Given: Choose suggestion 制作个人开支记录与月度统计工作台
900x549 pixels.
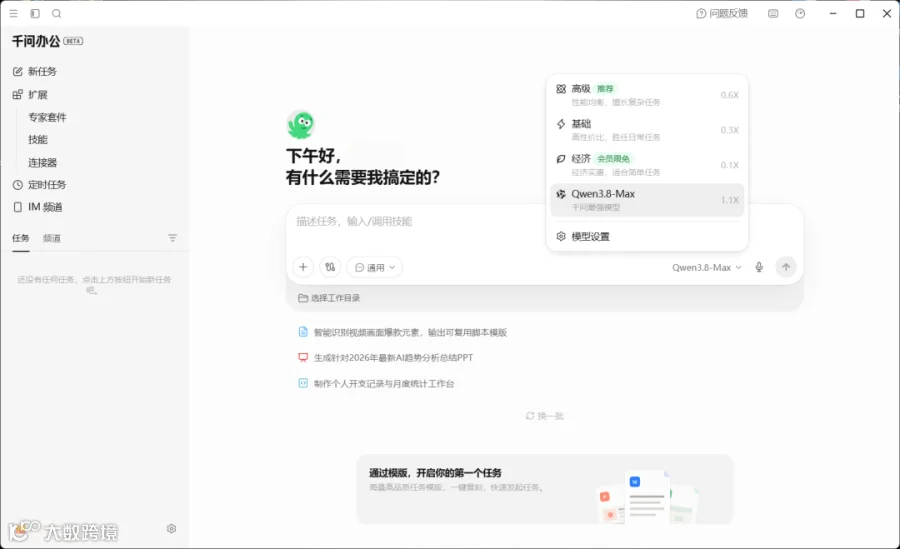Looking at the screenshot, I should 376,383.
